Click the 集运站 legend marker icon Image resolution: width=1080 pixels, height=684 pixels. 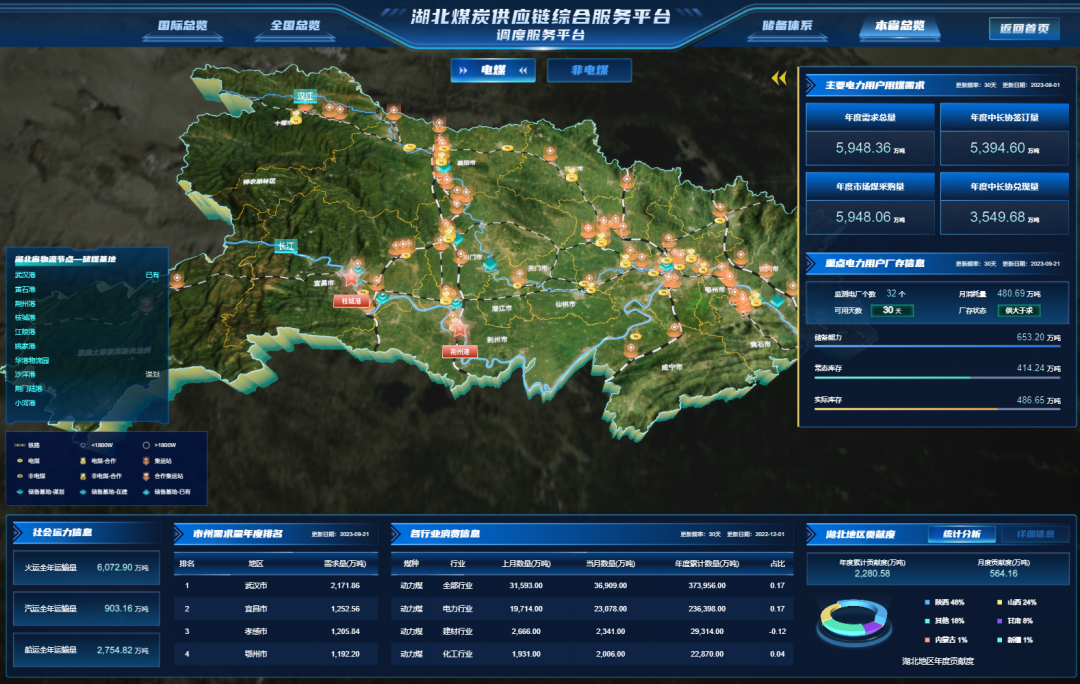click(x=146, y=460)
